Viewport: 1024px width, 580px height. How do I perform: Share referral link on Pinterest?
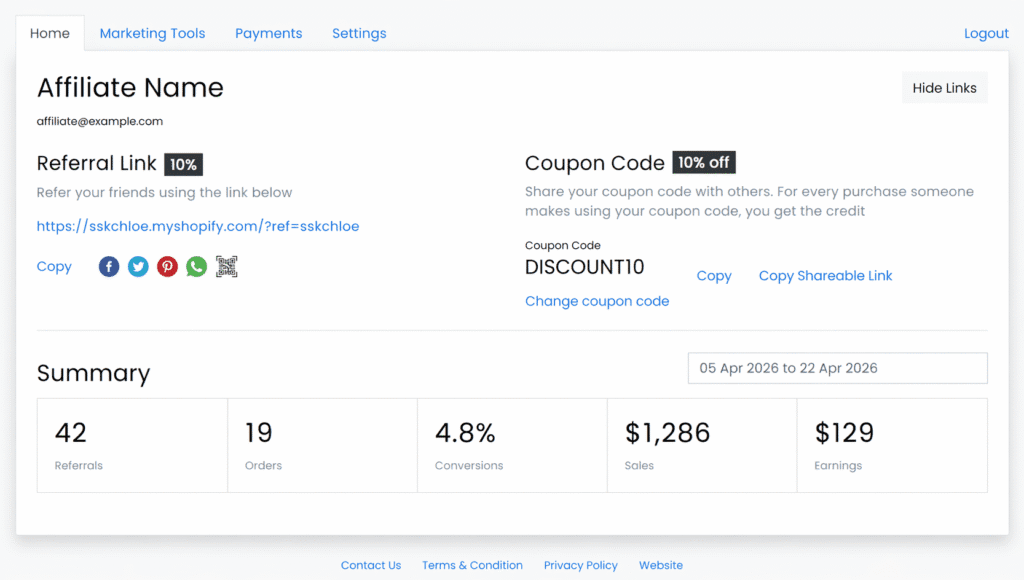point(166,266)
